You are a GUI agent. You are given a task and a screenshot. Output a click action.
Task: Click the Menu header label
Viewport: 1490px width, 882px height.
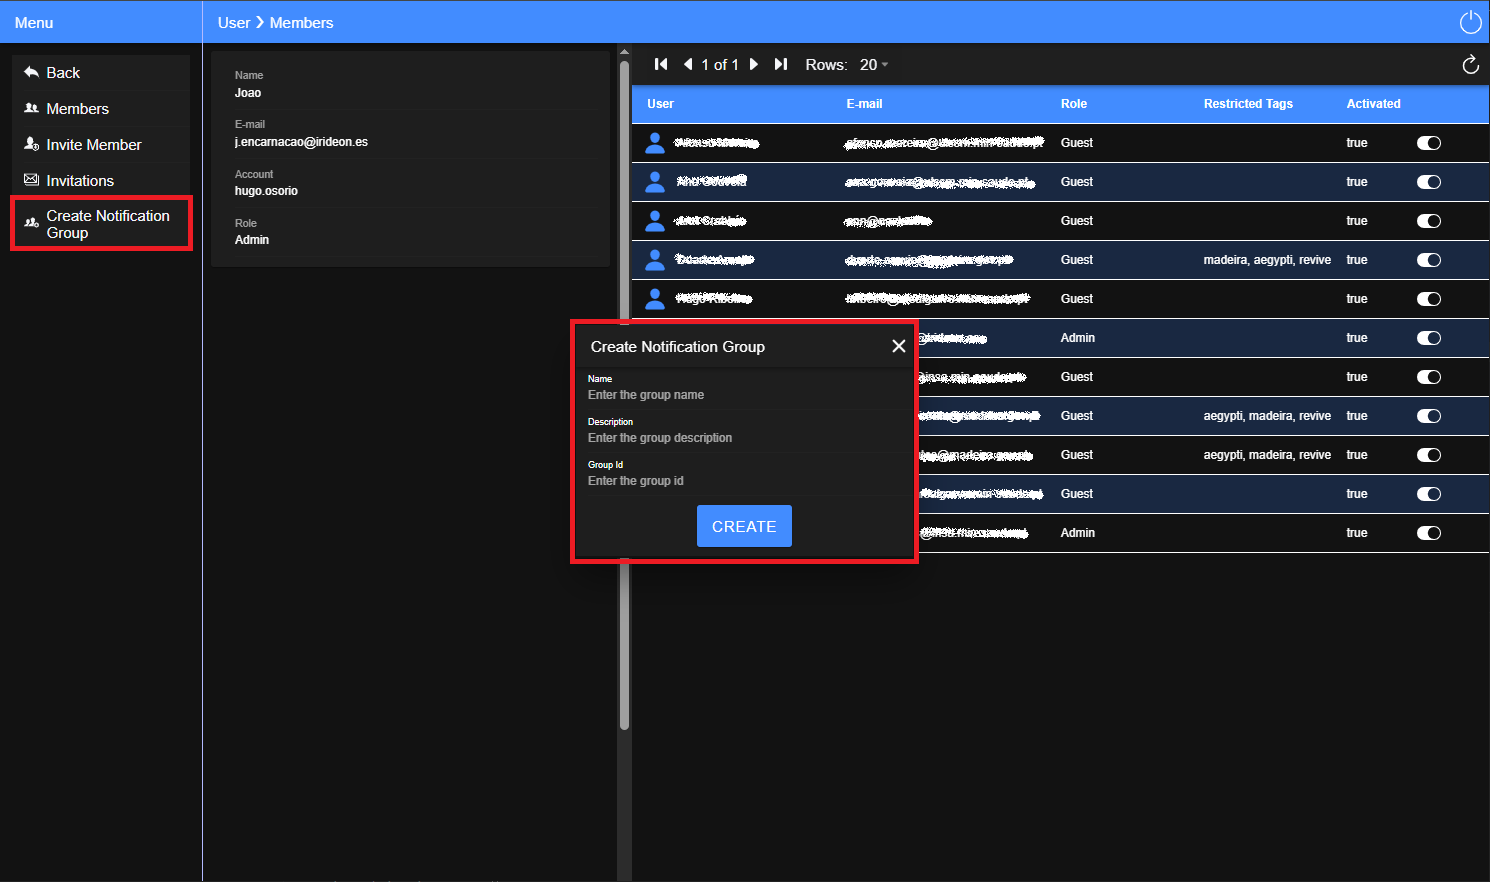[x=34, y=22]
